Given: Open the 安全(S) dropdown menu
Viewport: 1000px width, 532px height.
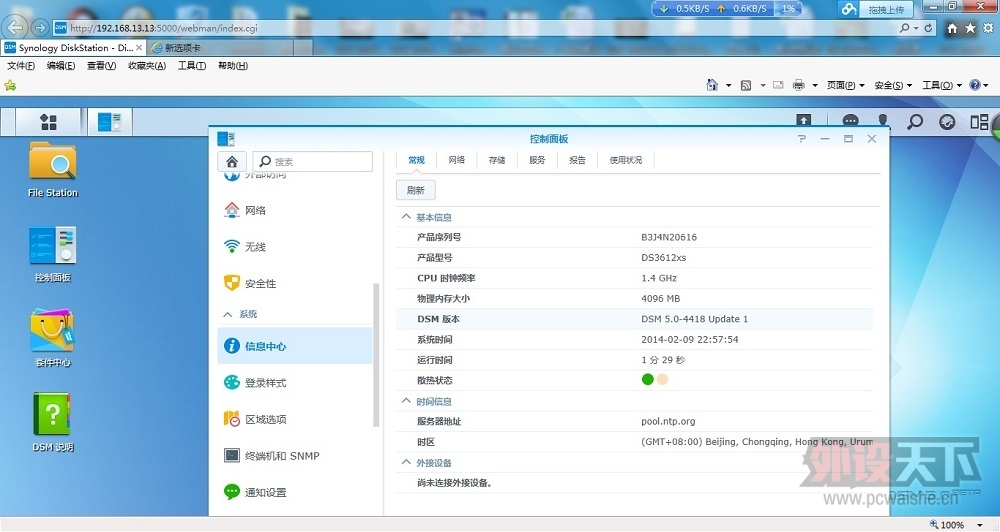Looking at the screenshot, I should (893, 85).
